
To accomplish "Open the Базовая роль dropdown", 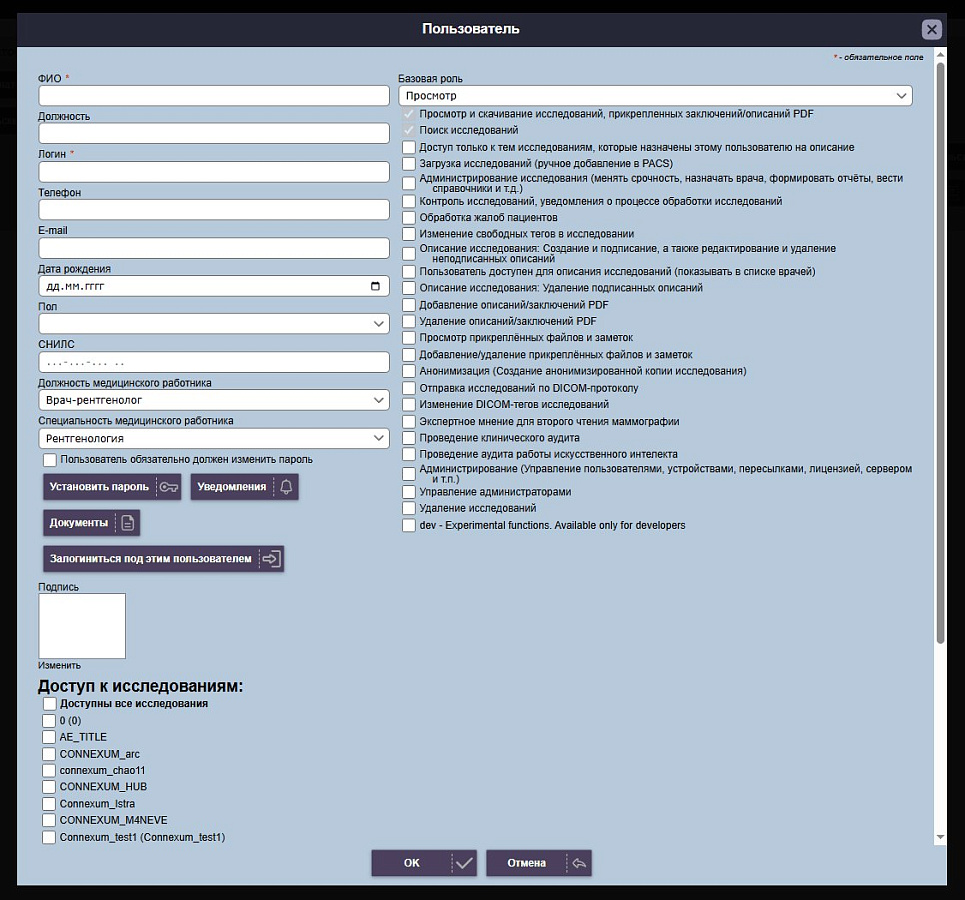I will [655, 96].
